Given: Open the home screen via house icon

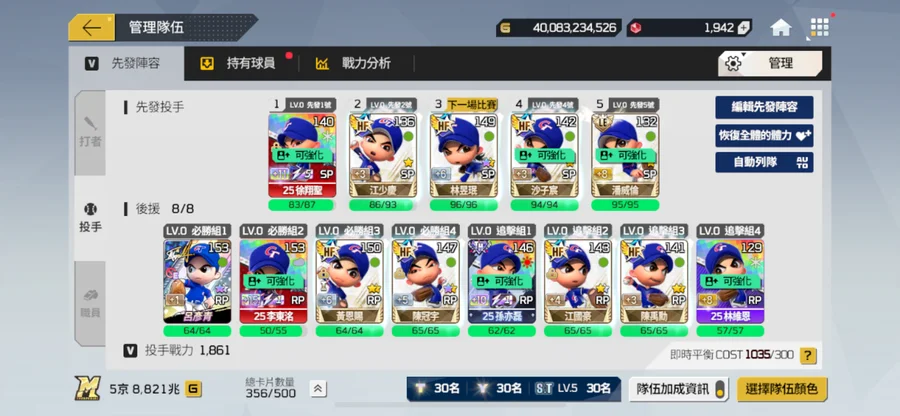Looking at the screenshot, I should coord(781,28).
